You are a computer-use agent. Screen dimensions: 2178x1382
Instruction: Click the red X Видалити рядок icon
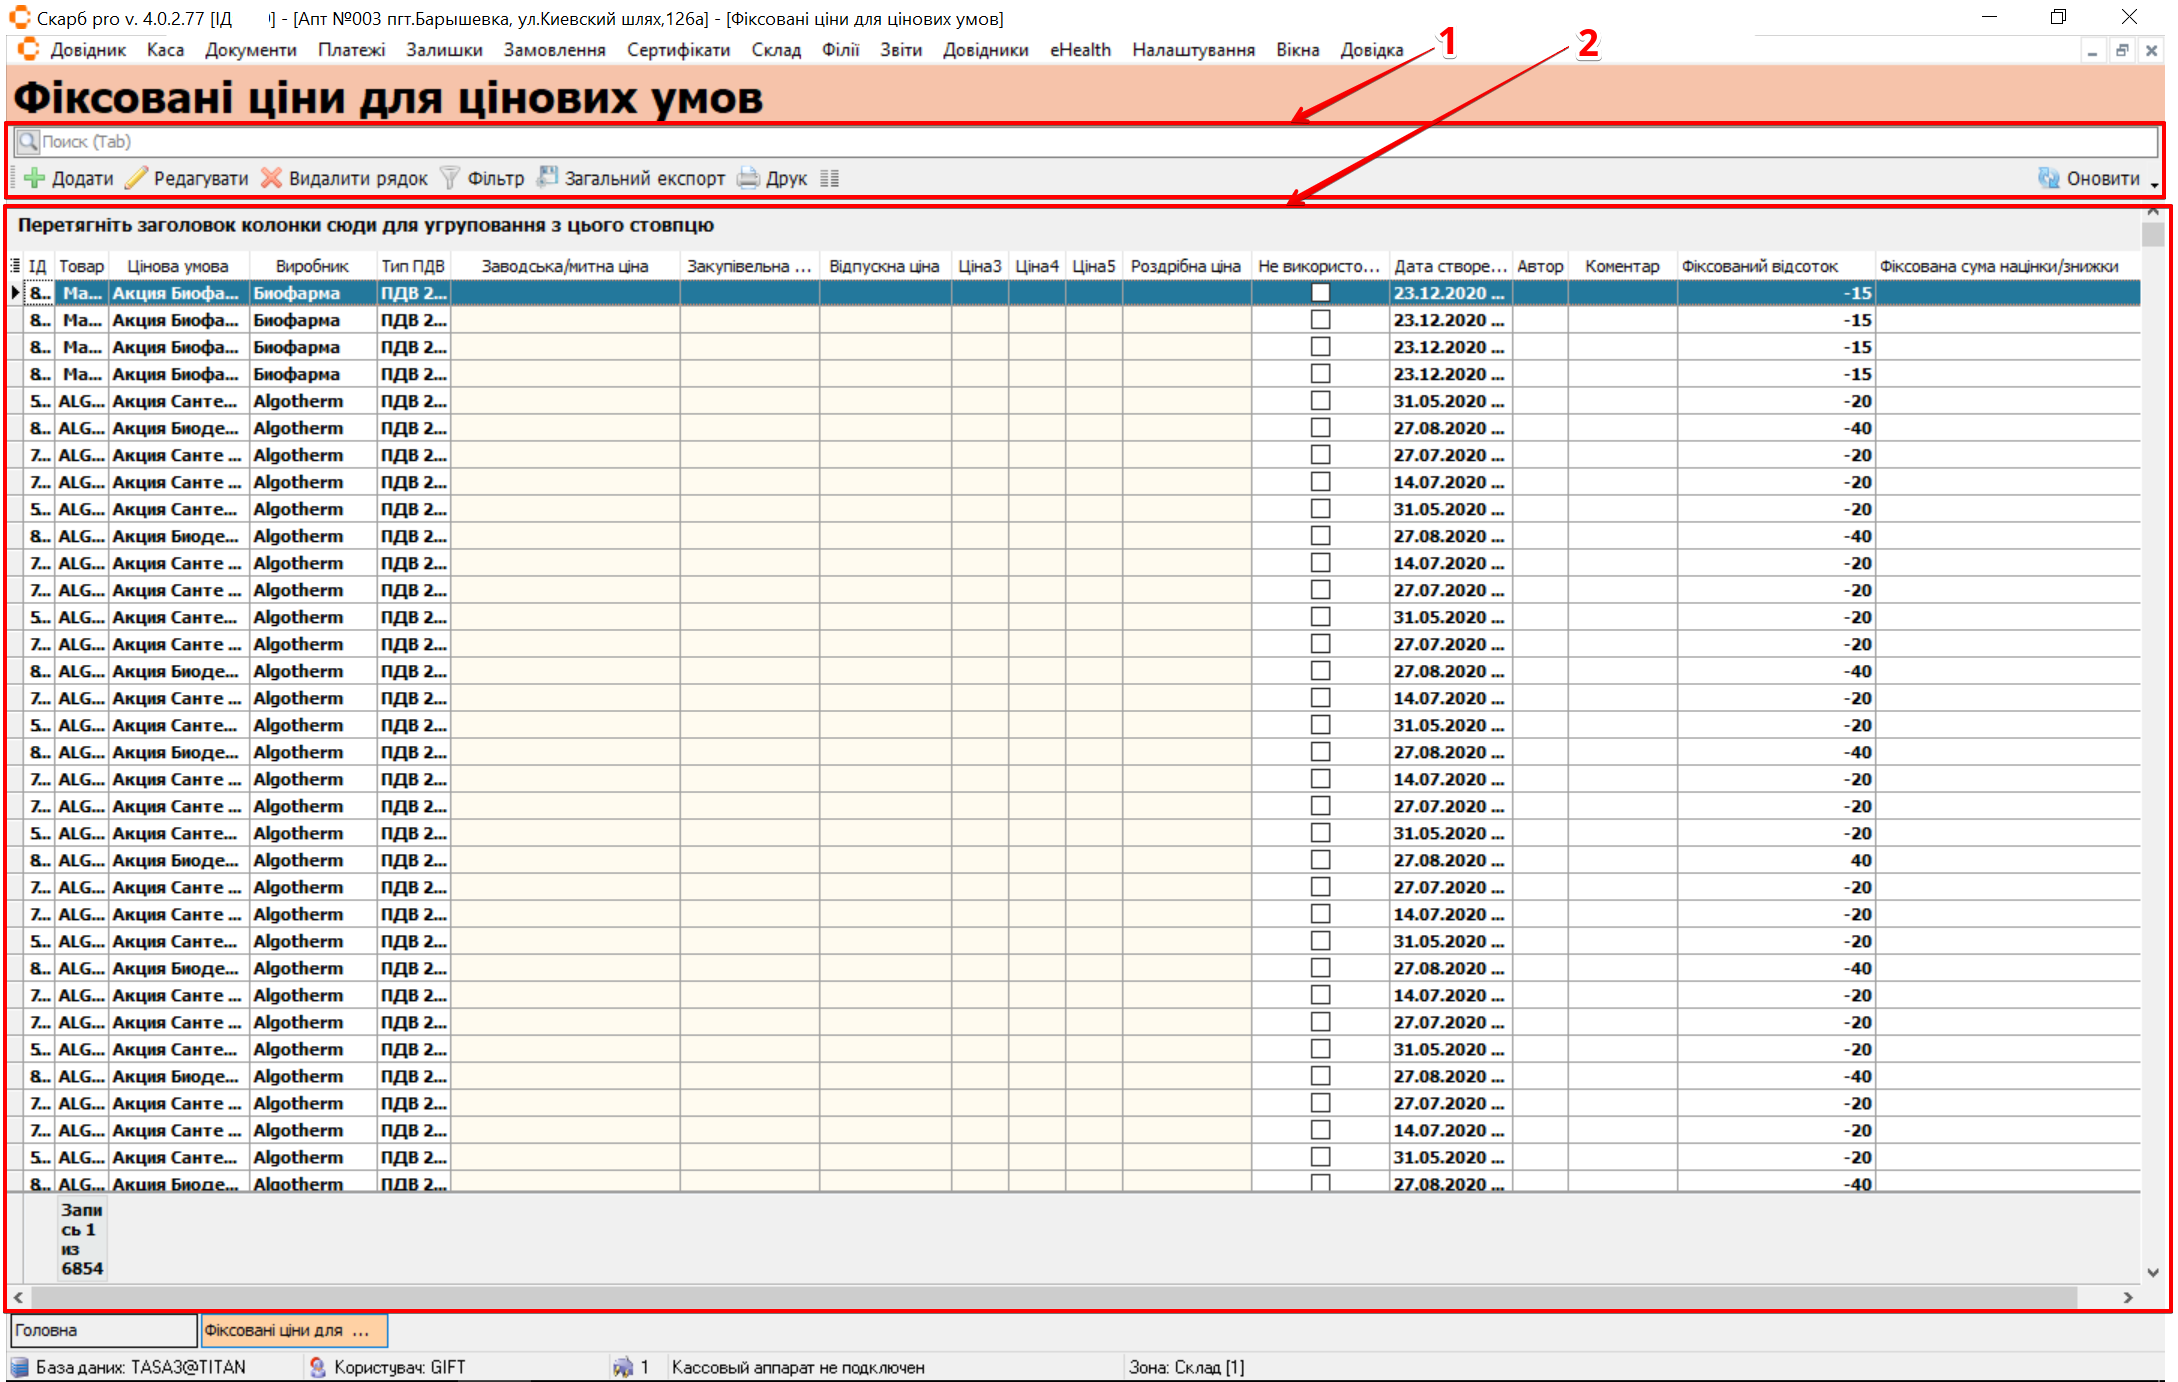[x=271, y=178]
